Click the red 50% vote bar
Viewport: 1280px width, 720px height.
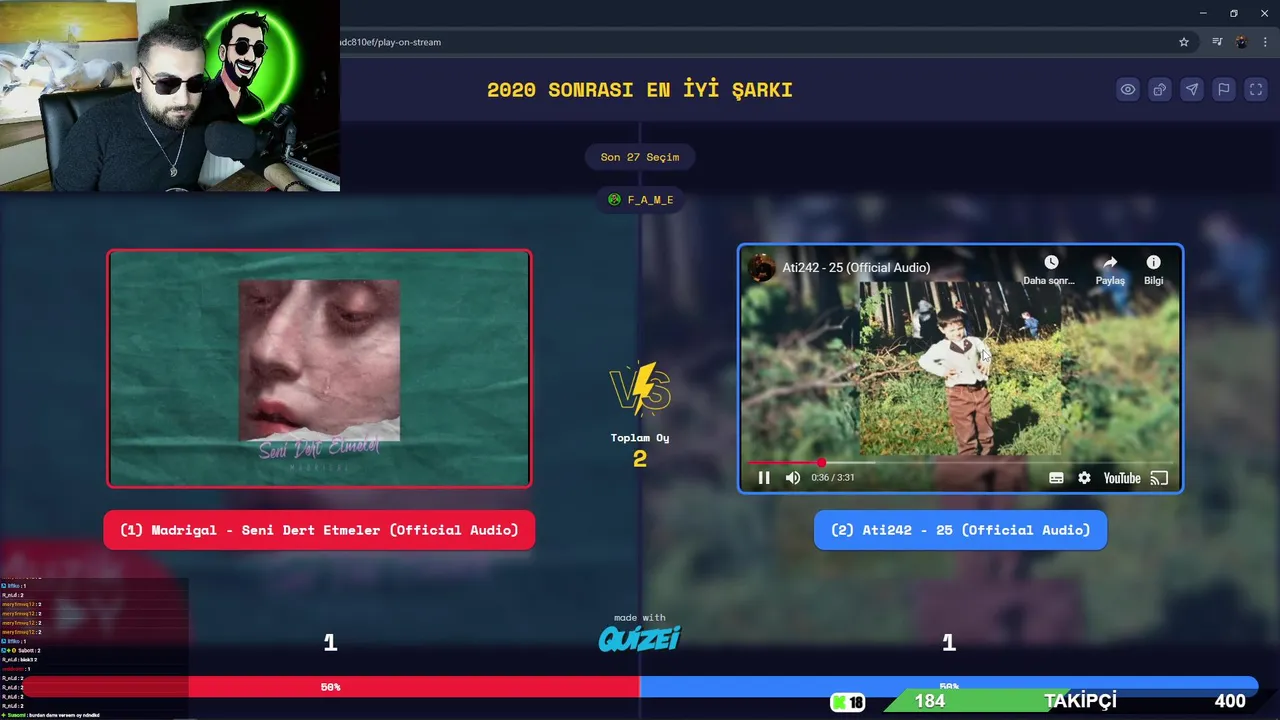331,687
